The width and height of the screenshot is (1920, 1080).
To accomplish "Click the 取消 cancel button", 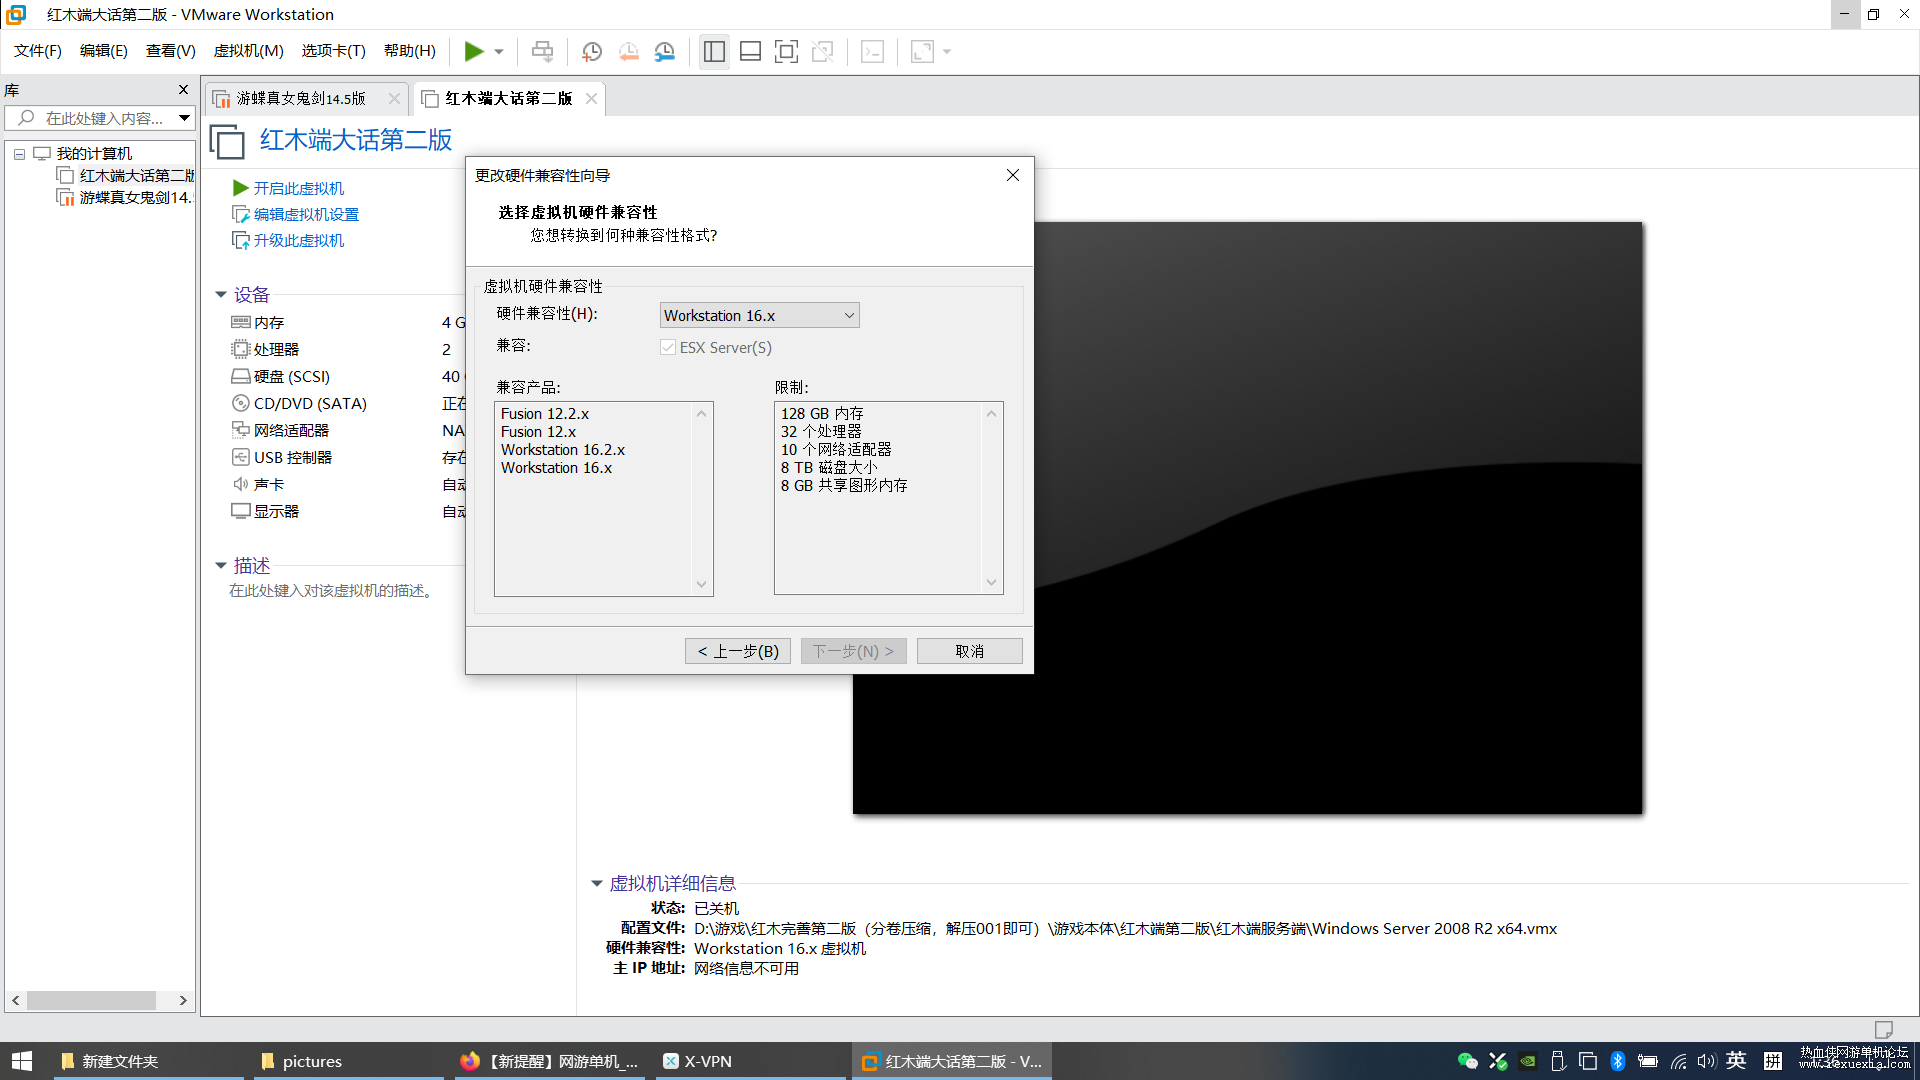I will pyautogui.click(x=970, y=651).
